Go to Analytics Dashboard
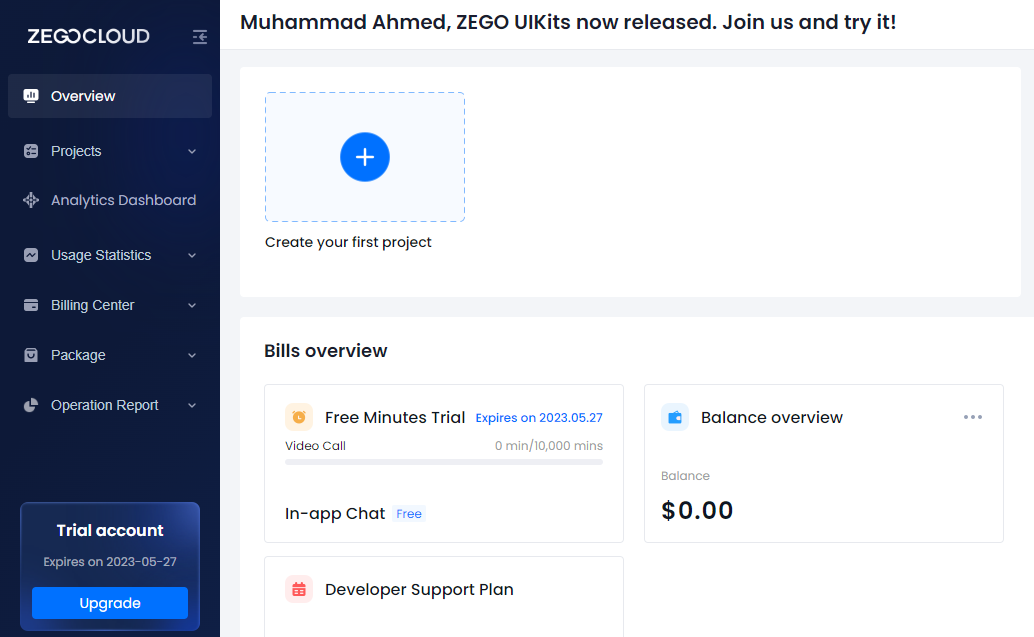This screenshot has width=1034, height=637. 123,200
